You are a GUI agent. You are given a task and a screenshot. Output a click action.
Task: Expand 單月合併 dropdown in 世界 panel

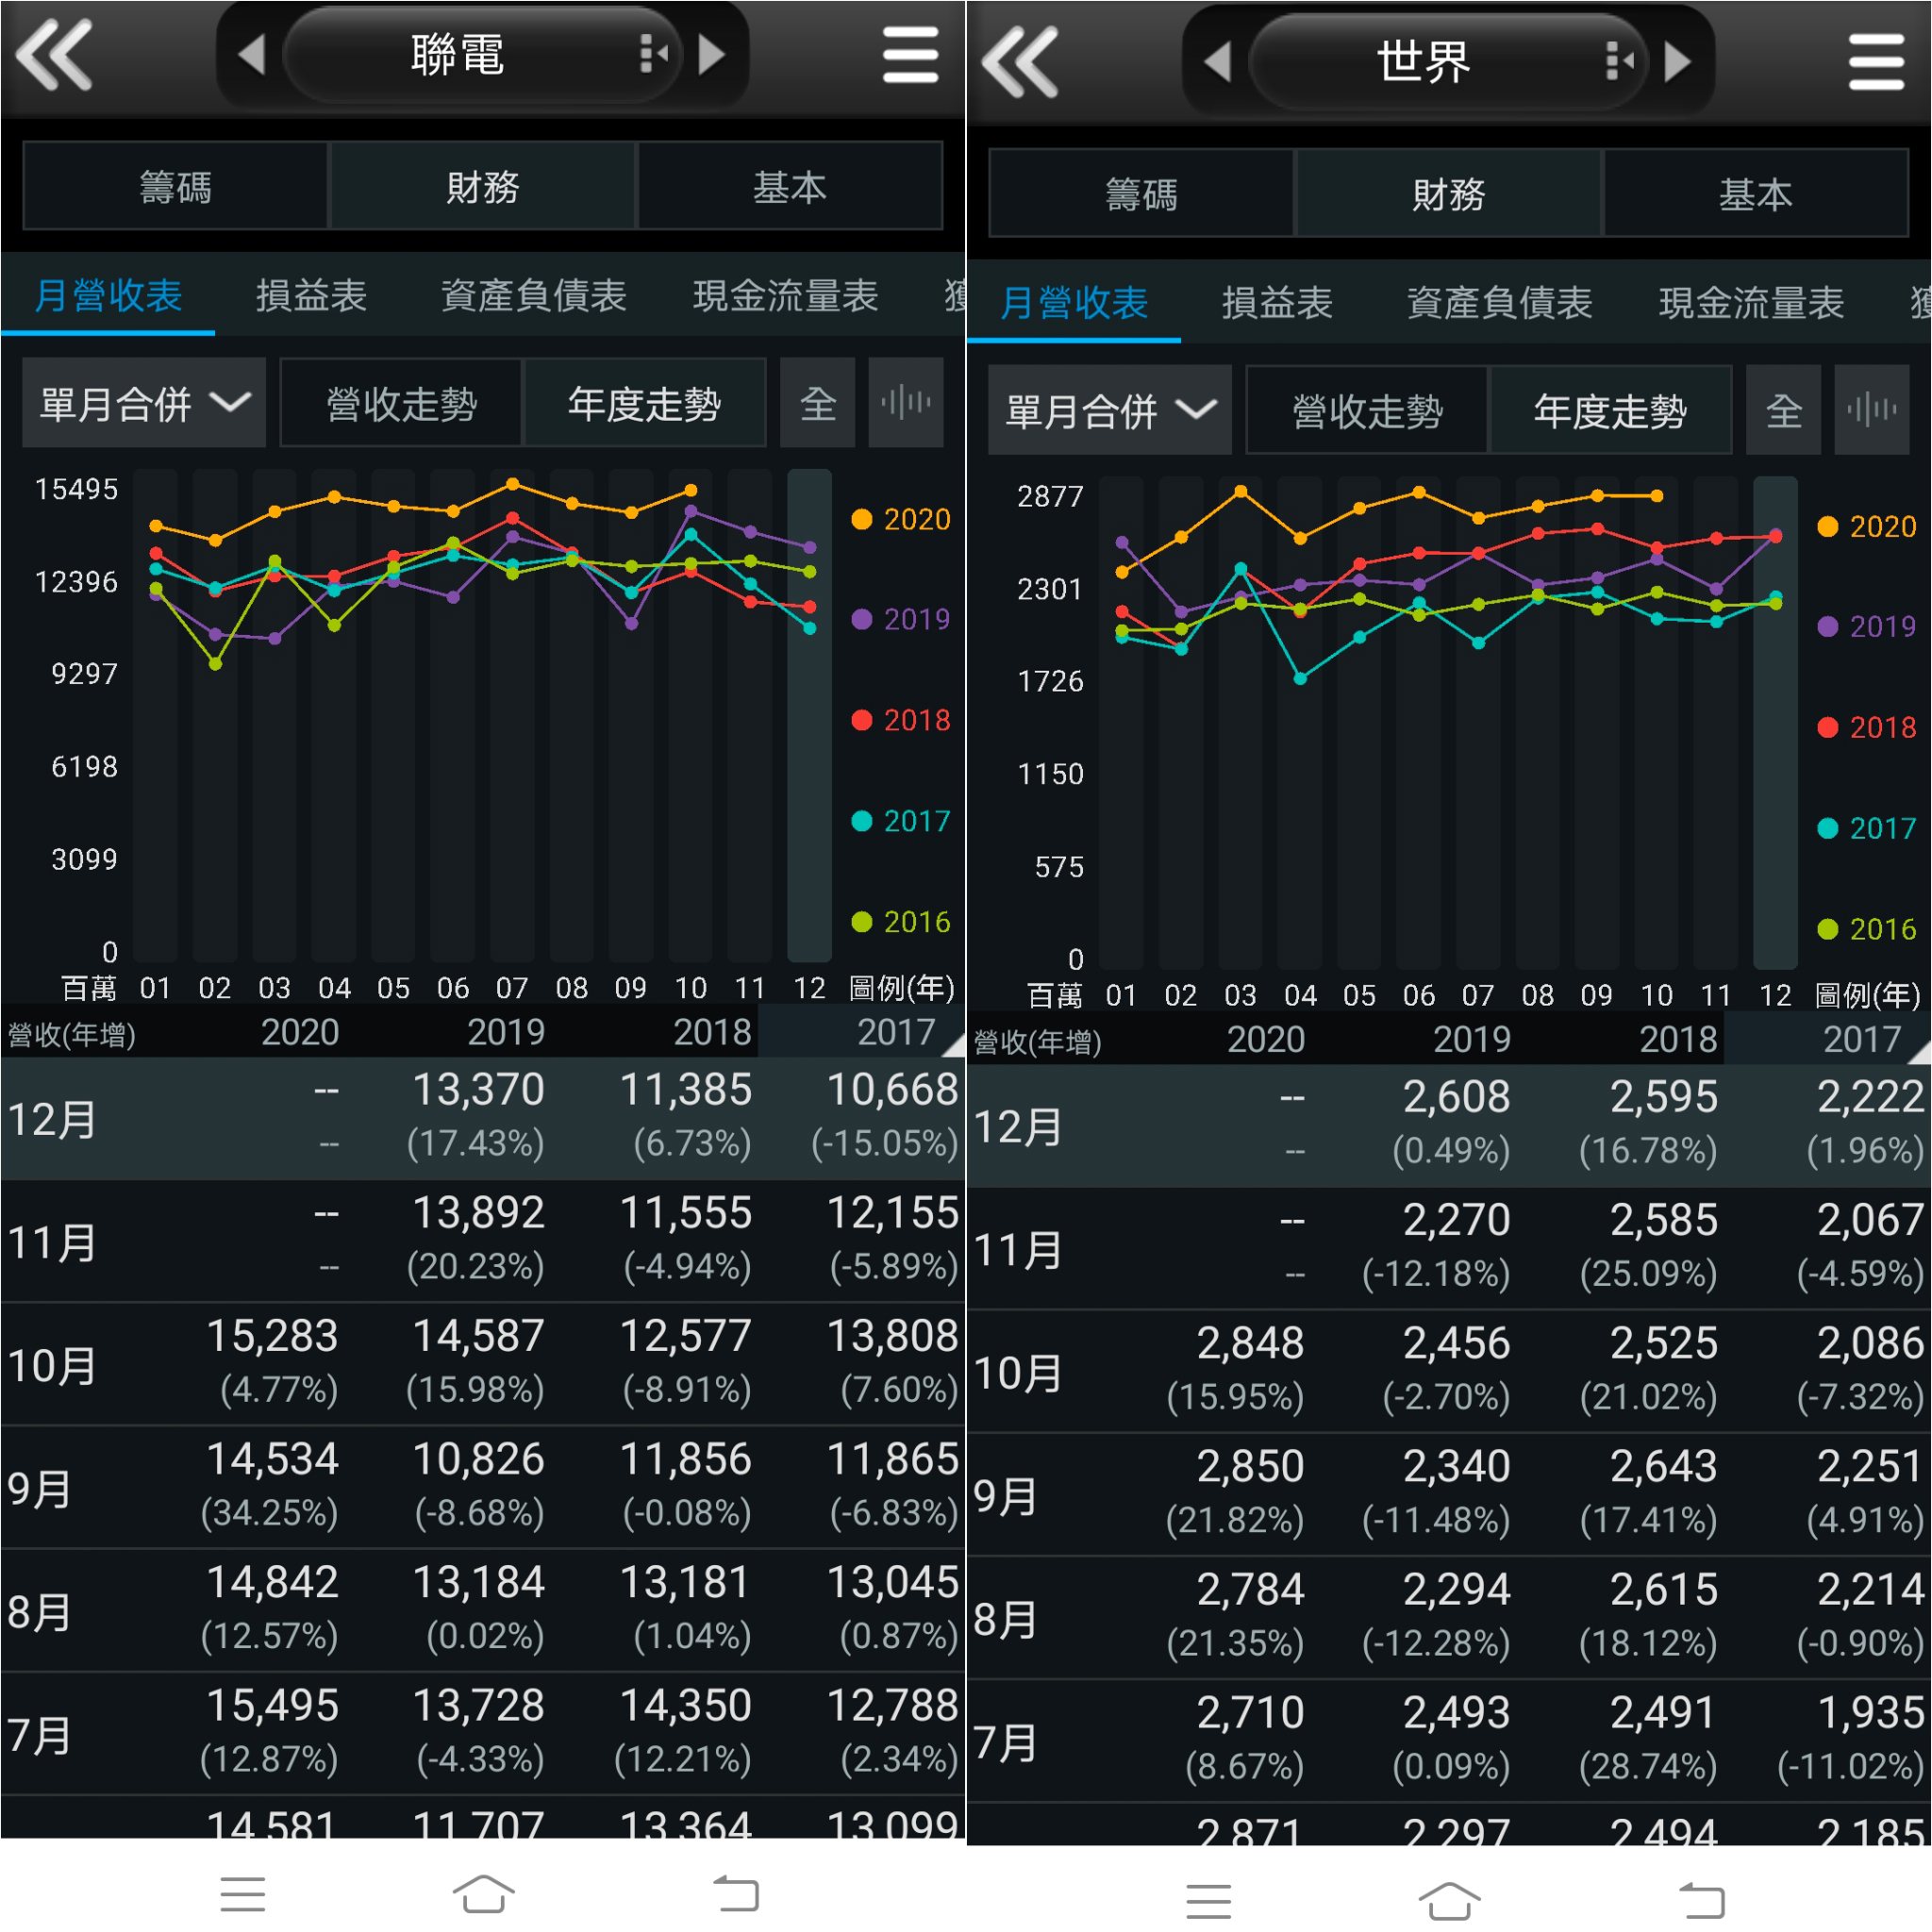pos(1110,410)
